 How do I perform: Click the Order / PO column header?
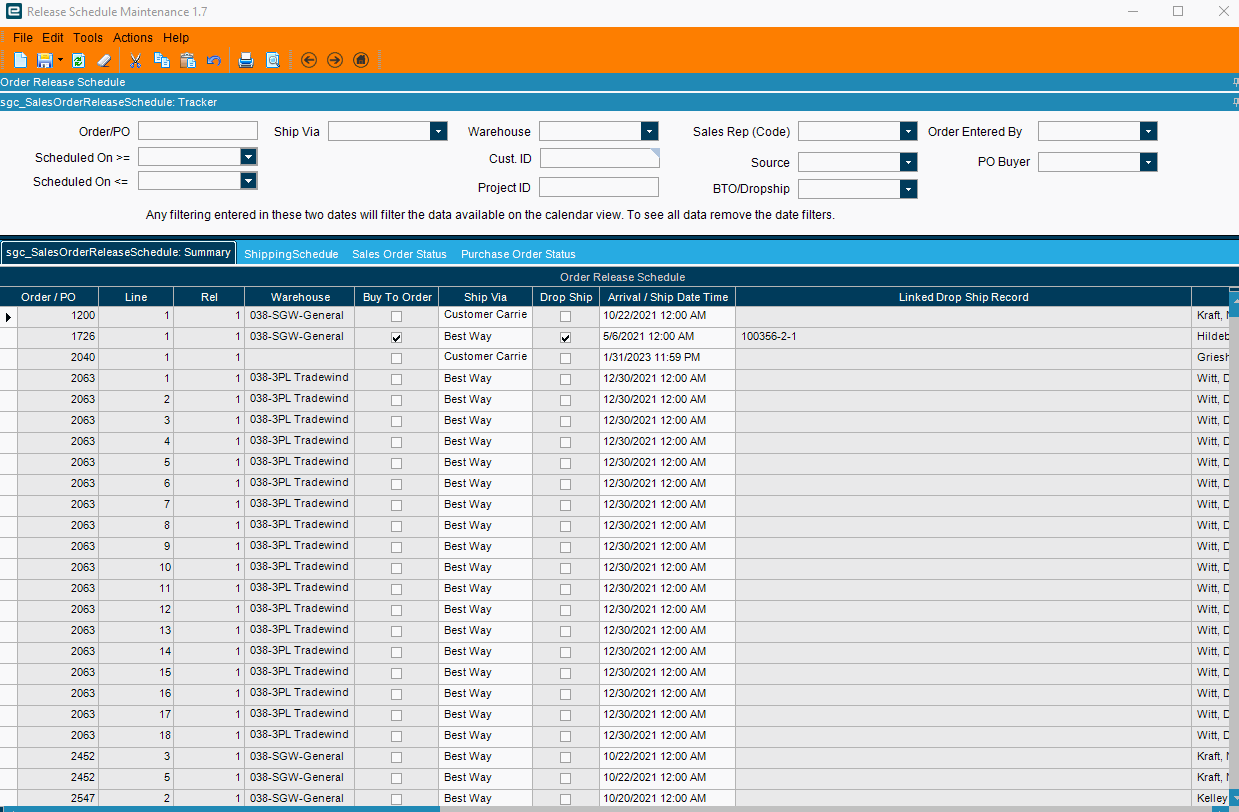(x=48, y=297)
